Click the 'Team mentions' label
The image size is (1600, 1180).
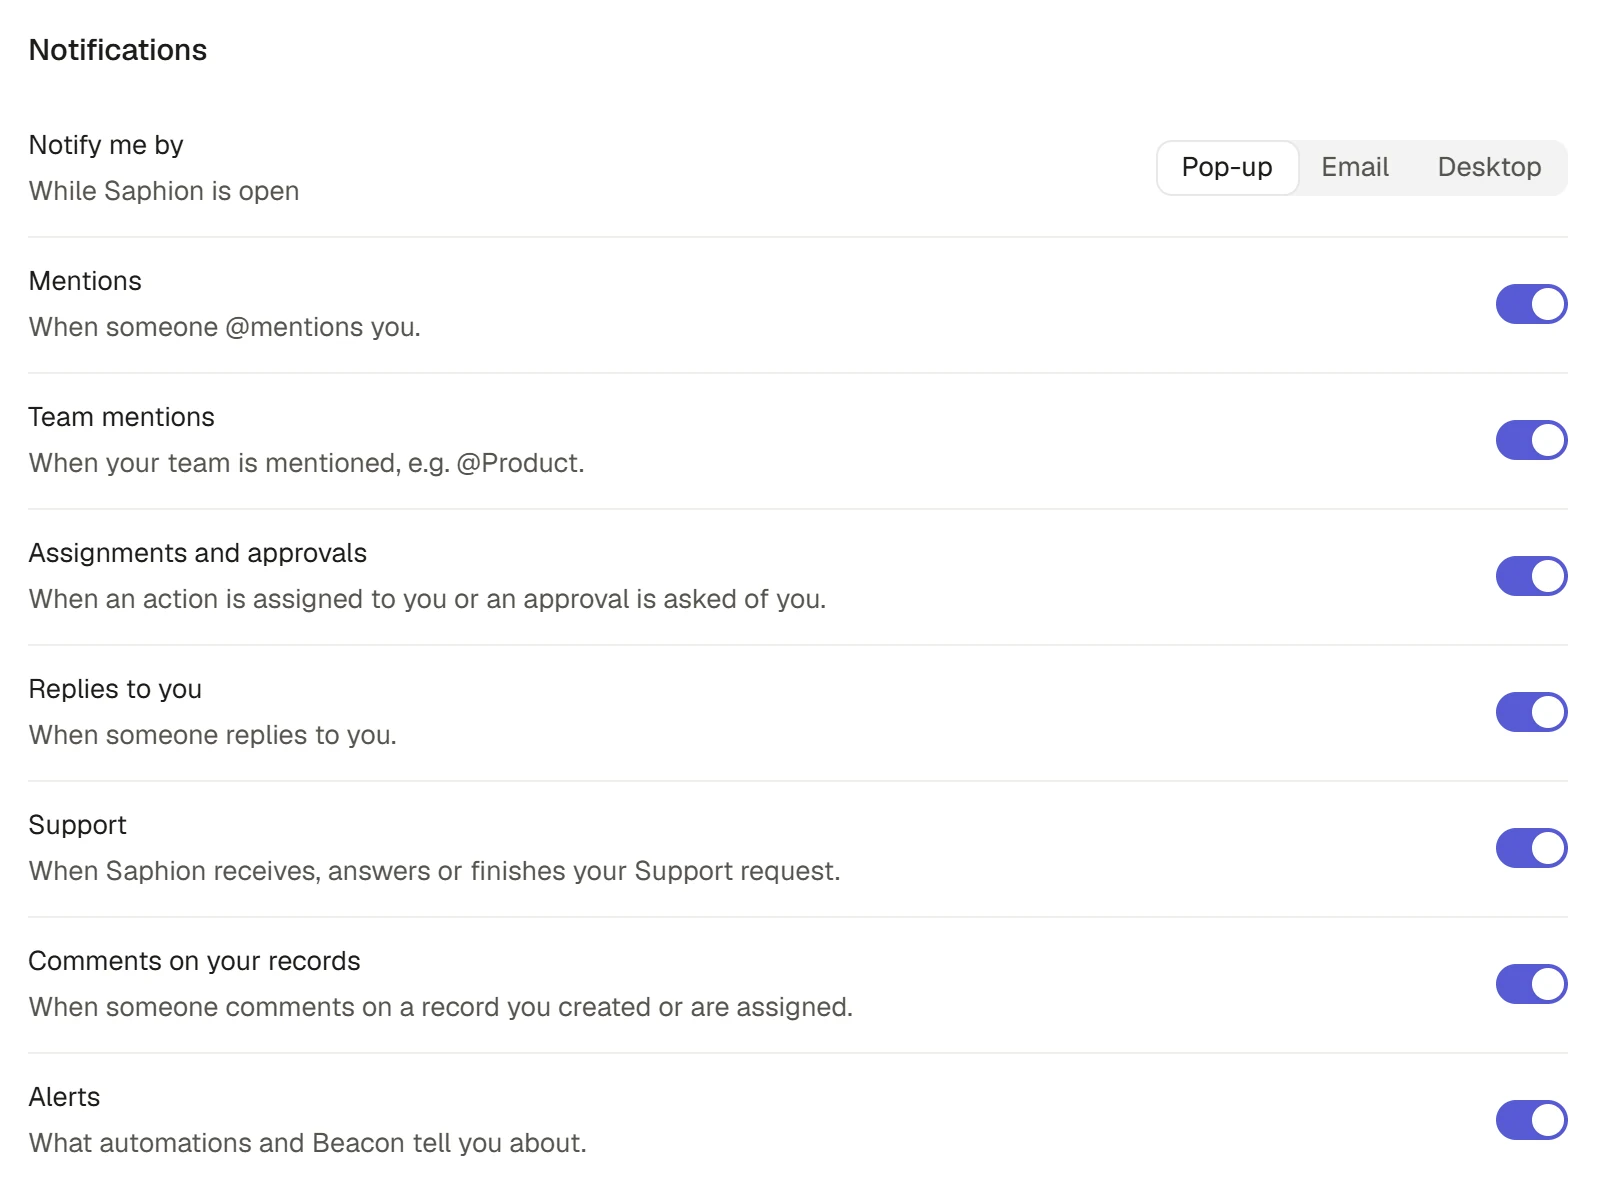(122, 417)
